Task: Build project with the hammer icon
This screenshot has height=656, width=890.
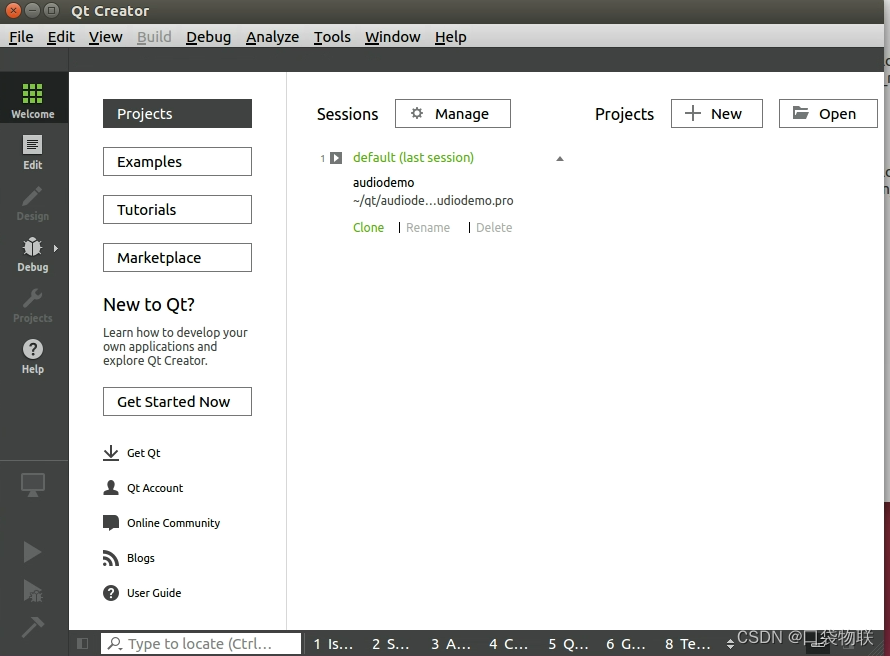Action: 32,627
